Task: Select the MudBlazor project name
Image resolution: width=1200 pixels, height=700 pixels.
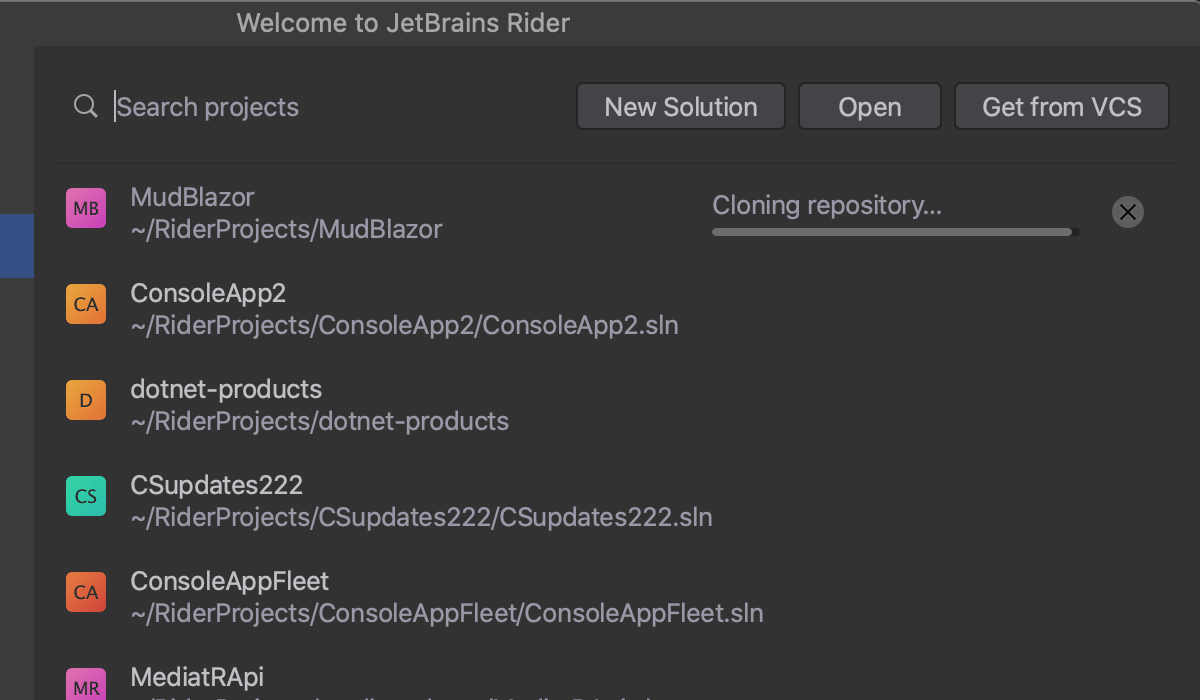Action: 192,197
